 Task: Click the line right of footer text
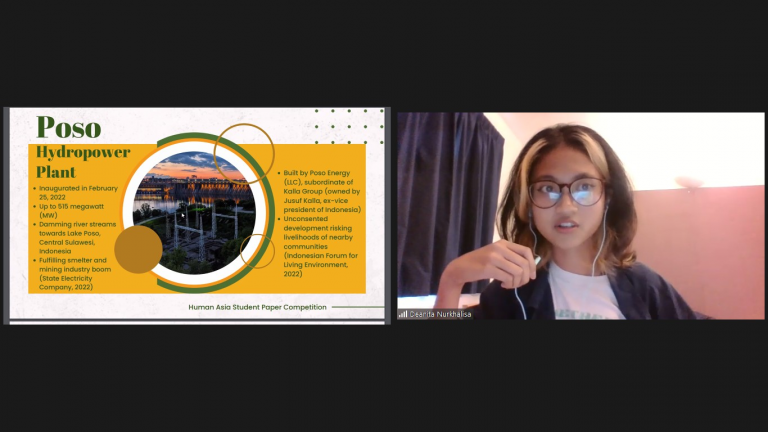coord(357,307)
